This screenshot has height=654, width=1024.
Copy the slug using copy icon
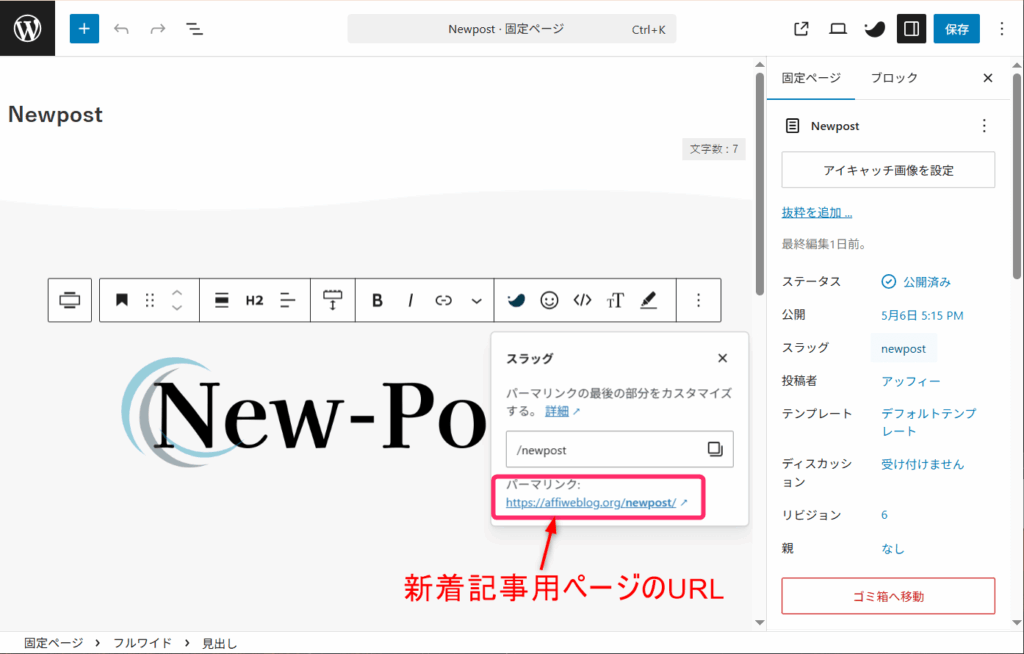coord(715,449)
